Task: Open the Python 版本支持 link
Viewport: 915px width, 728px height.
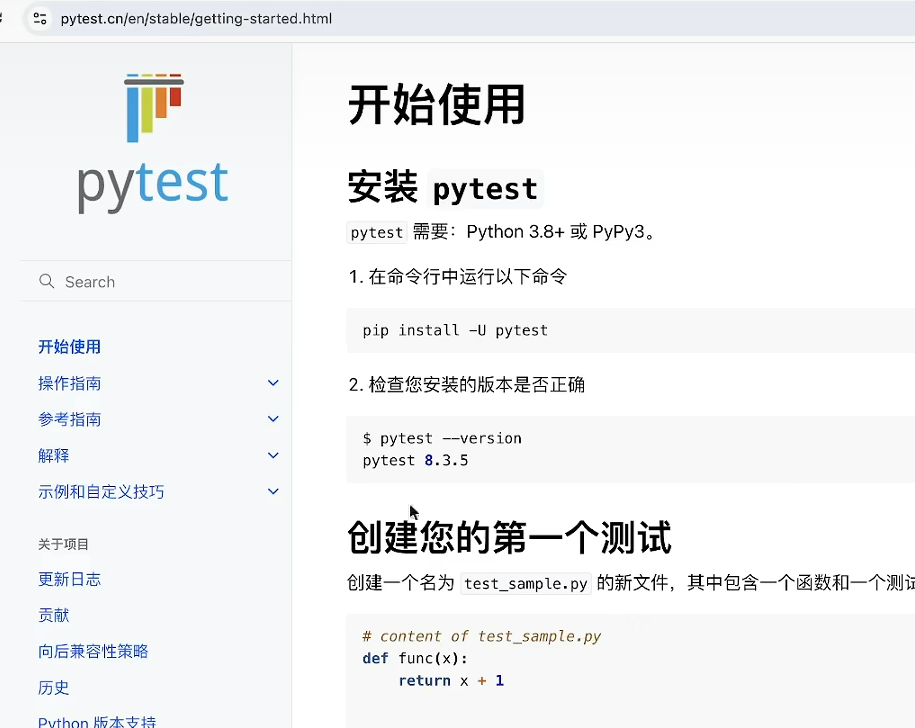Action: (x=97, y=722)
